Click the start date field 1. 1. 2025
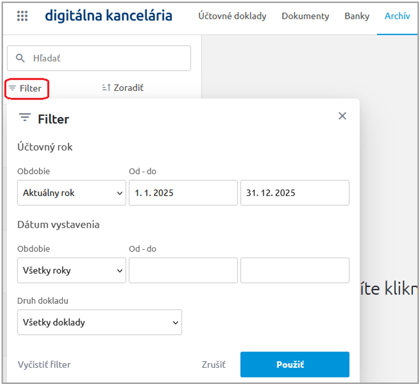Screen dimensions: 420x384 point(183,193)
